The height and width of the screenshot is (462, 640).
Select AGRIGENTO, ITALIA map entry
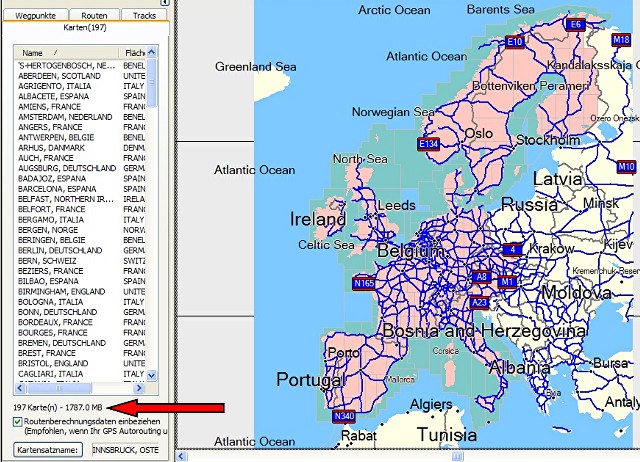click(80, 86)
